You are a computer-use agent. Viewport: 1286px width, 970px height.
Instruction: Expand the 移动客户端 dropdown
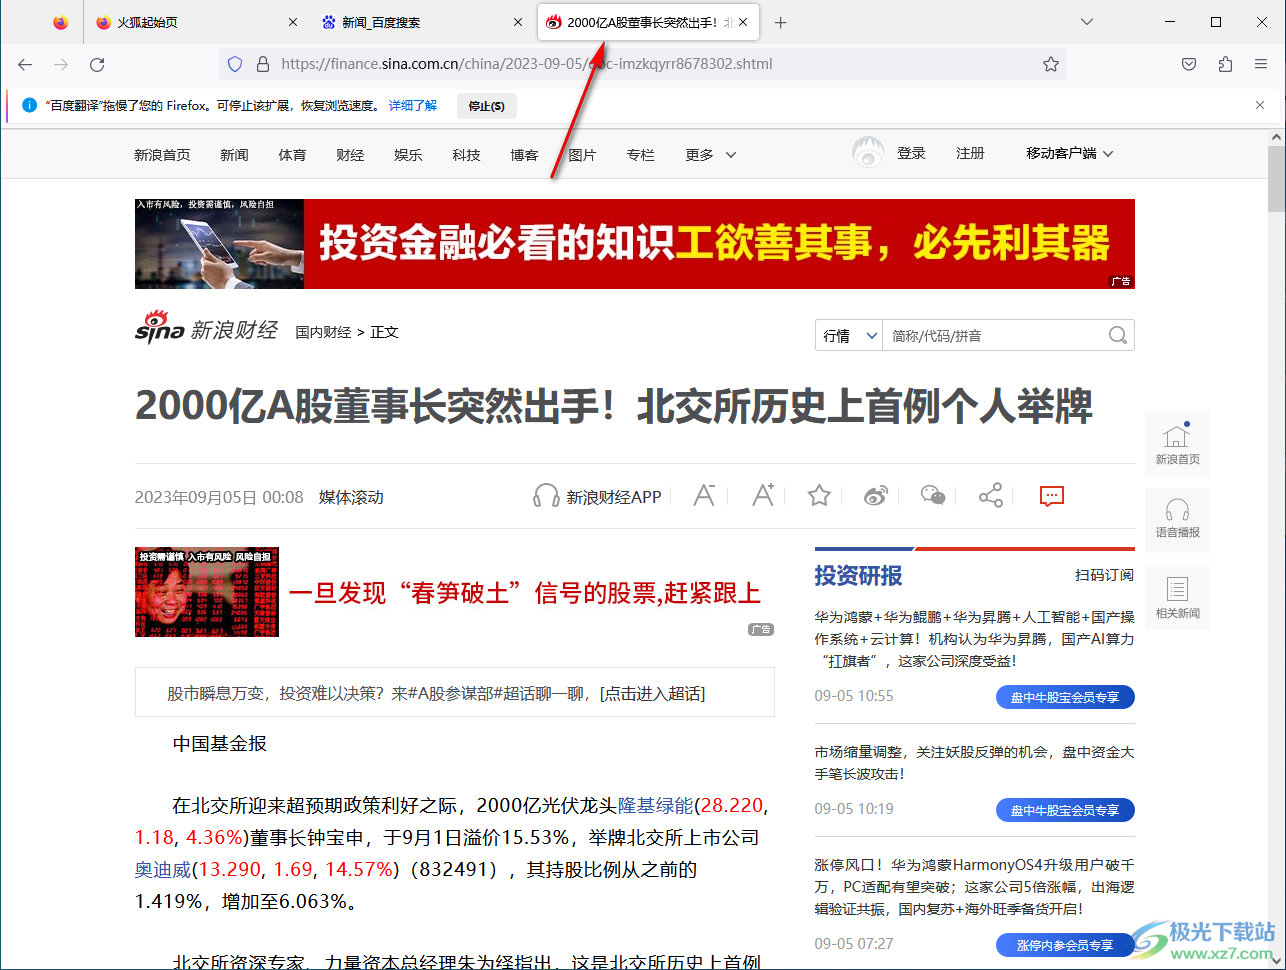1070,153
